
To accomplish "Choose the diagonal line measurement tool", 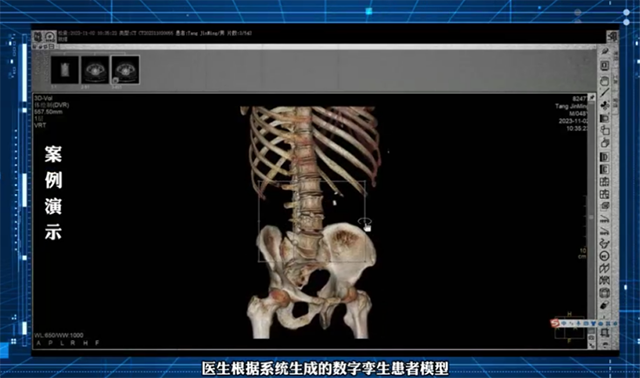I will point(604,92).
